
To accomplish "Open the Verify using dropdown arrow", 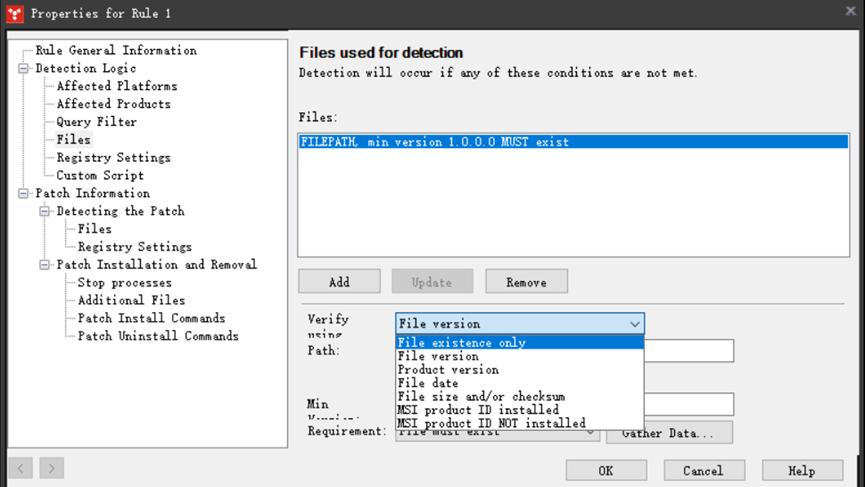I will [x=634, y=324].
